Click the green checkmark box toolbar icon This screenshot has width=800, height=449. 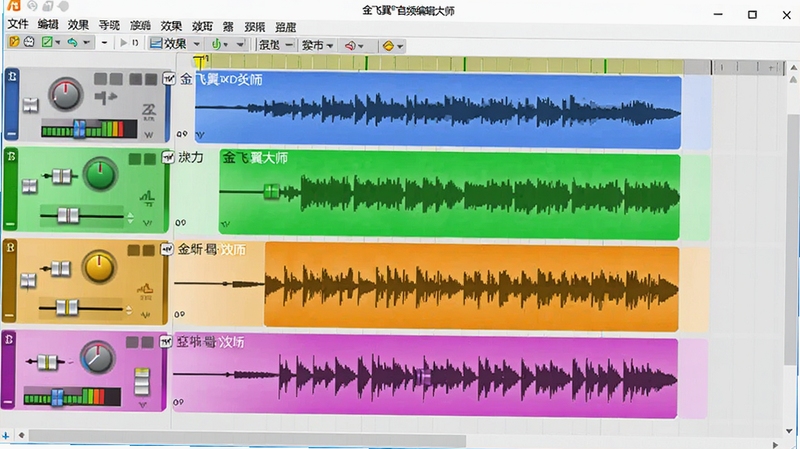coord(47,42)
